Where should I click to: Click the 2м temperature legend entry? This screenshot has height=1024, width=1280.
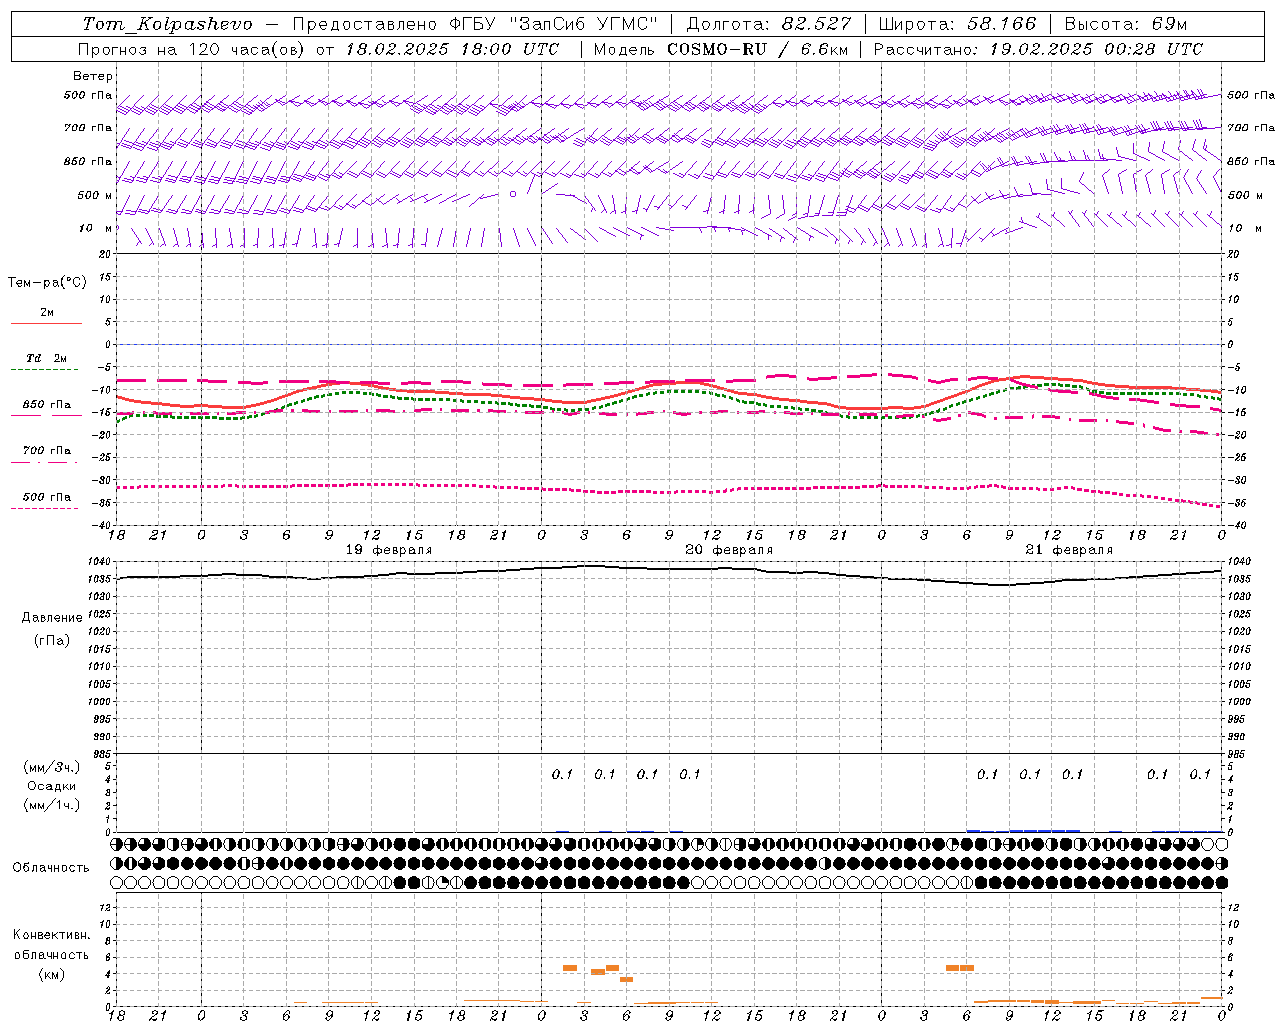coord(47,313)
